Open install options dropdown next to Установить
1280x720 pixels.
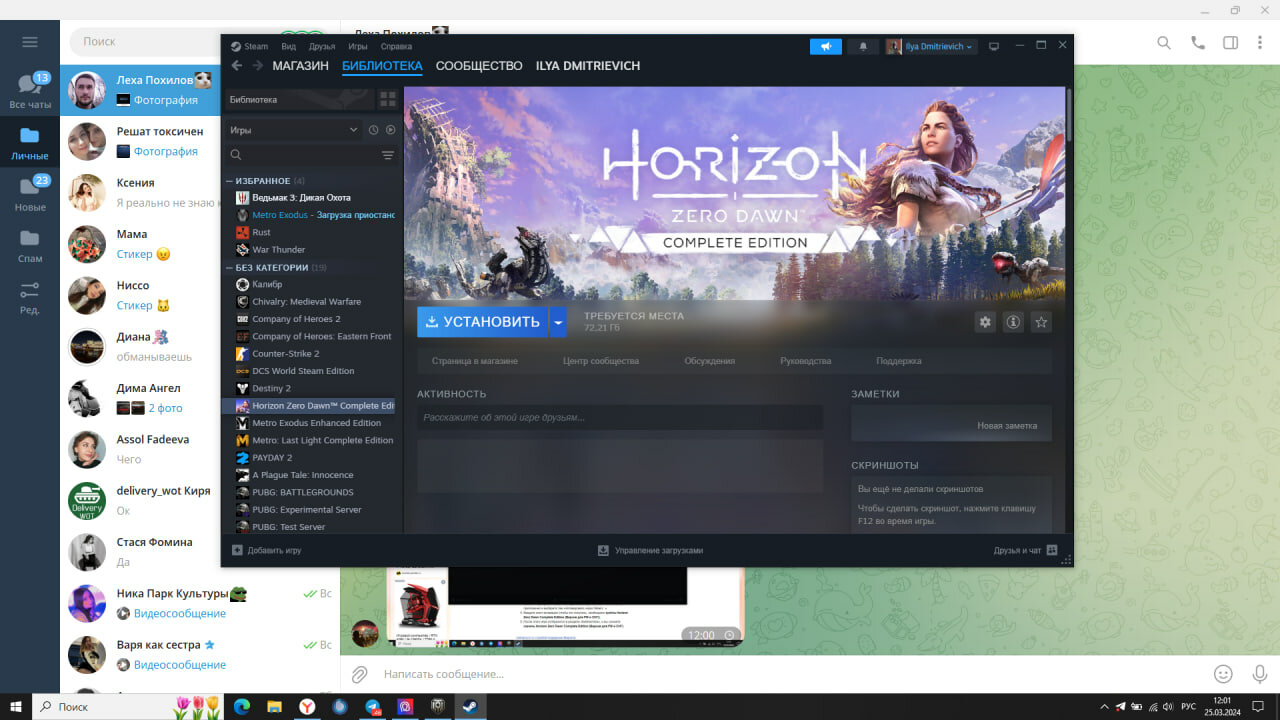(558, 322)
